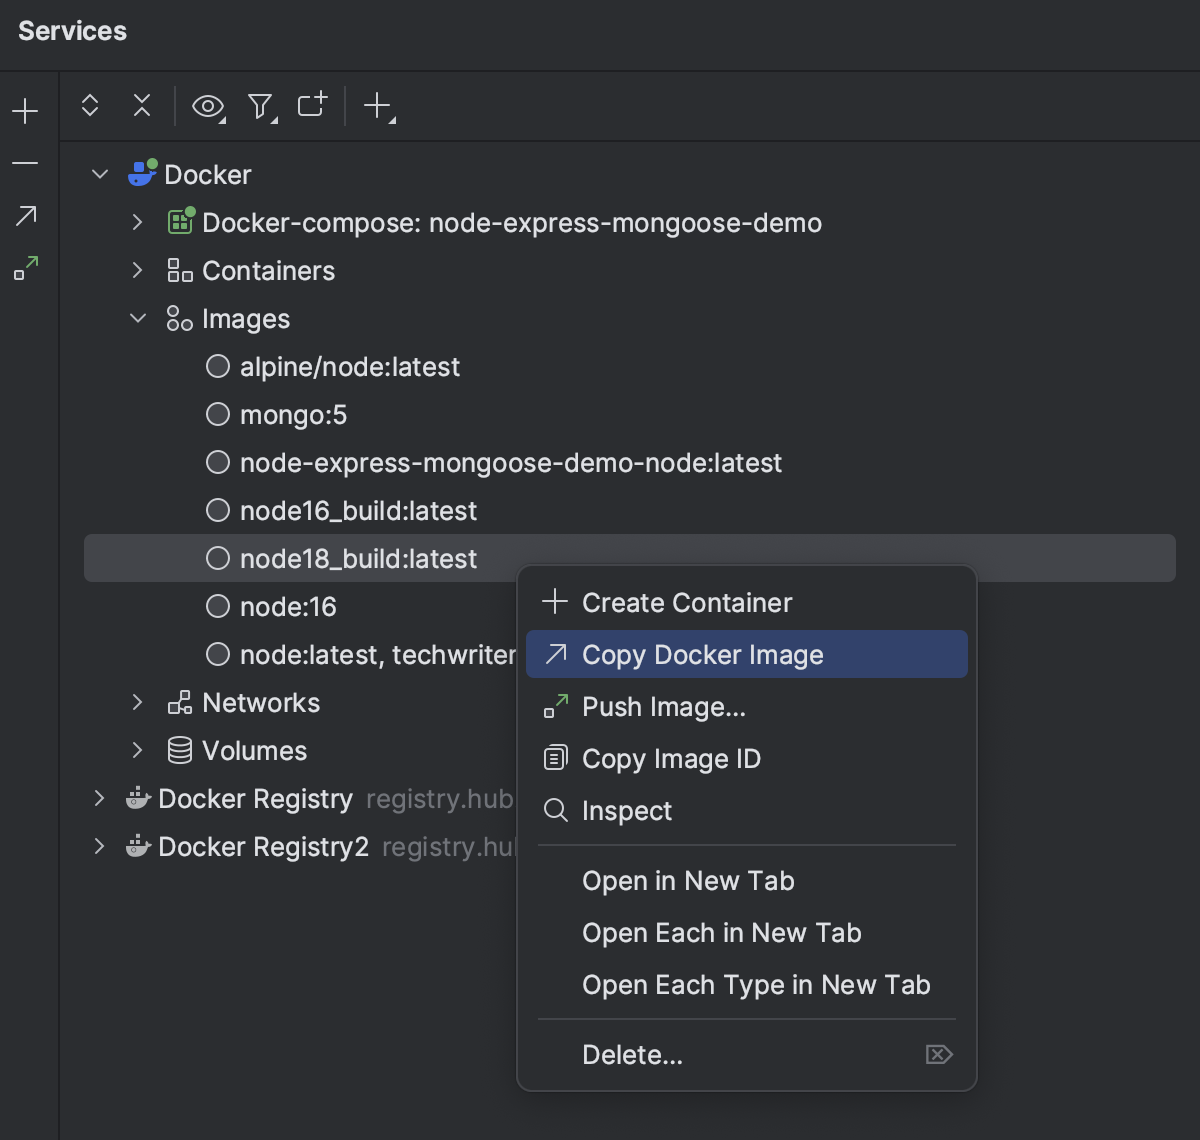Screen dimensions: 1200x1140
Task: Select the mongo:5 image in tree
Action: 292,414
